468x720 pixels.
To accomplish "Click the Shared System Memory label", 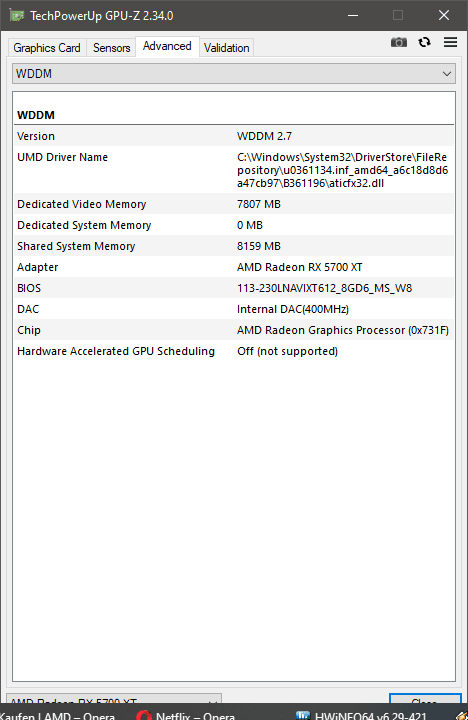I will tap(76, 247).
